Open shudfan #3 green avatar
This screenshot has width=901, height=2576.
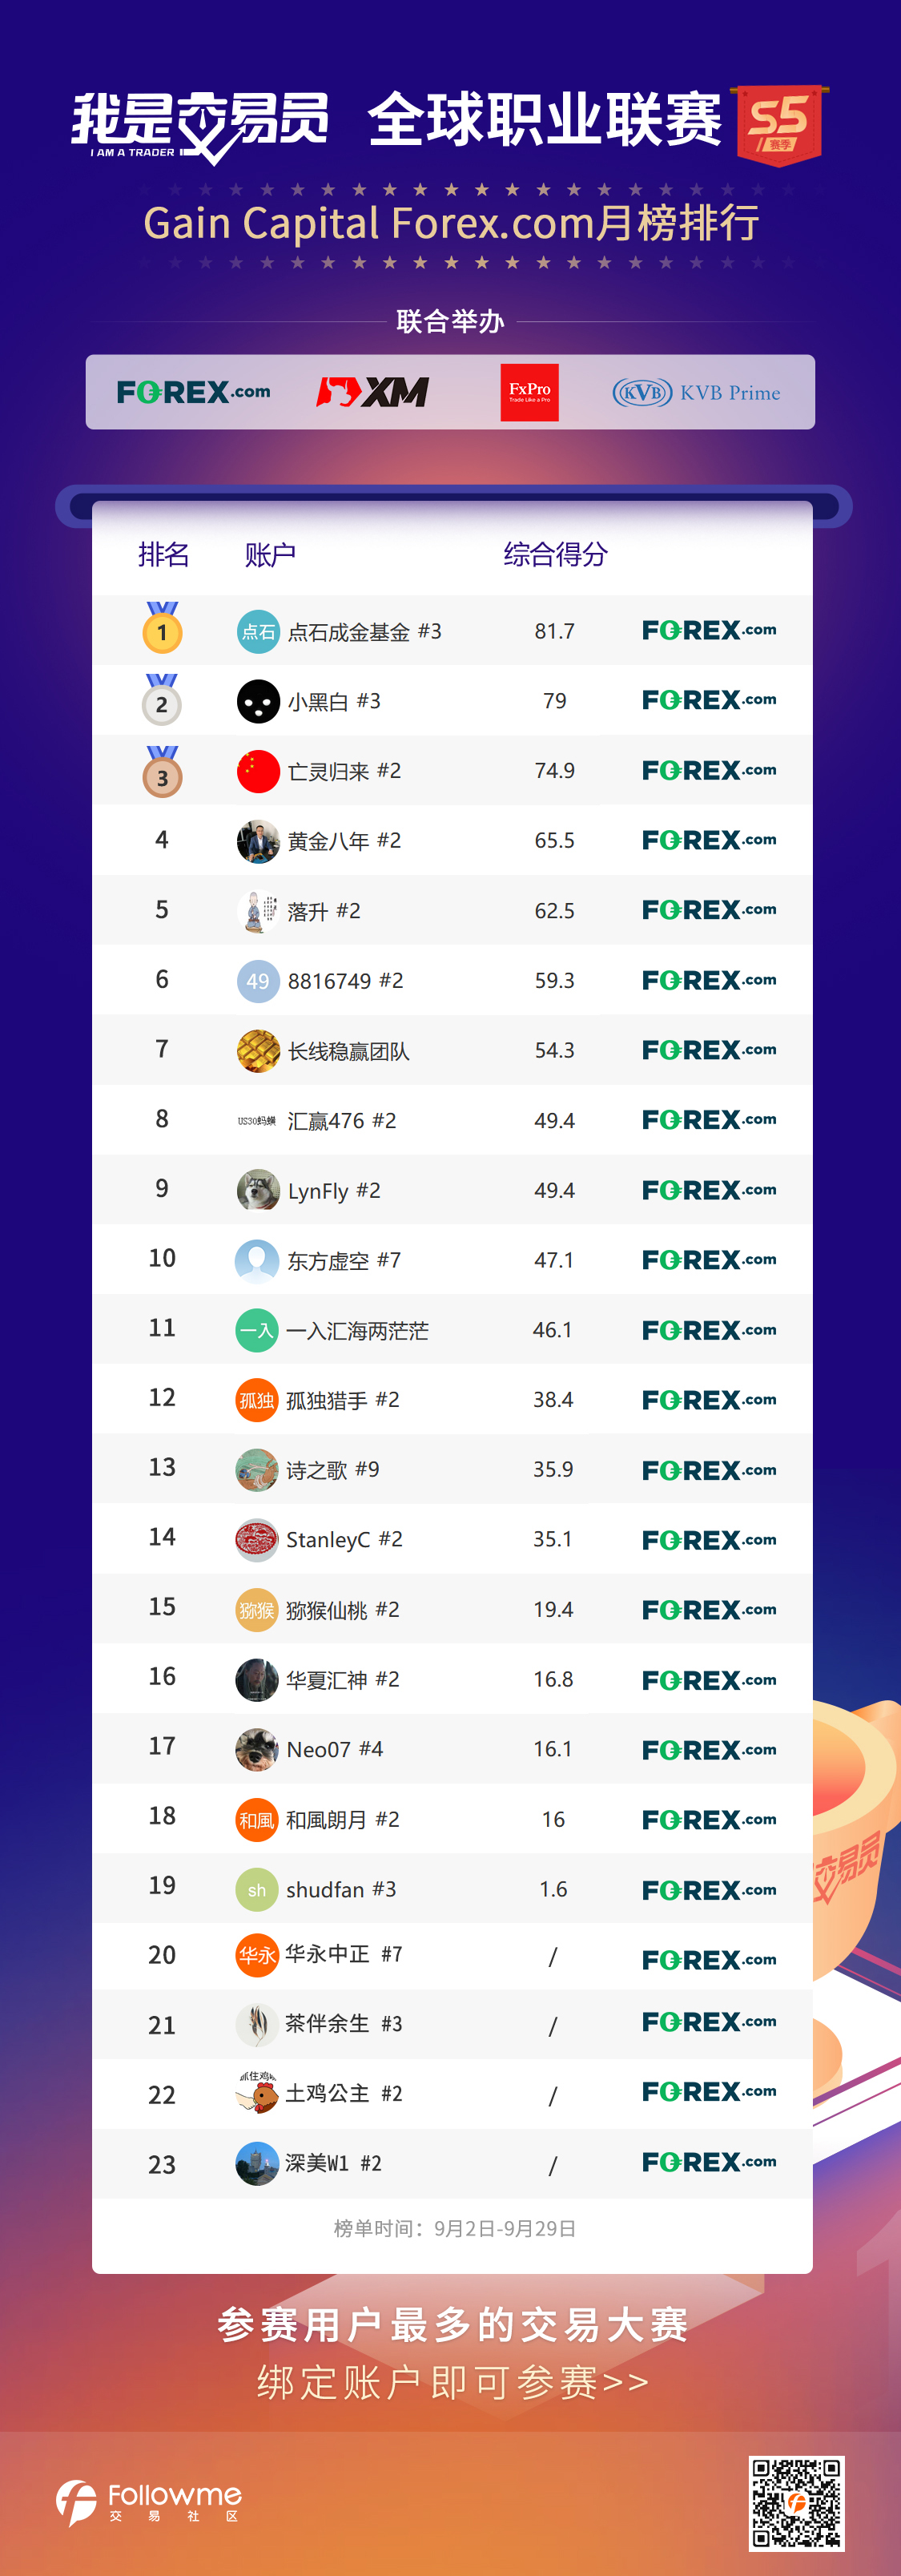click(257, 1889)
